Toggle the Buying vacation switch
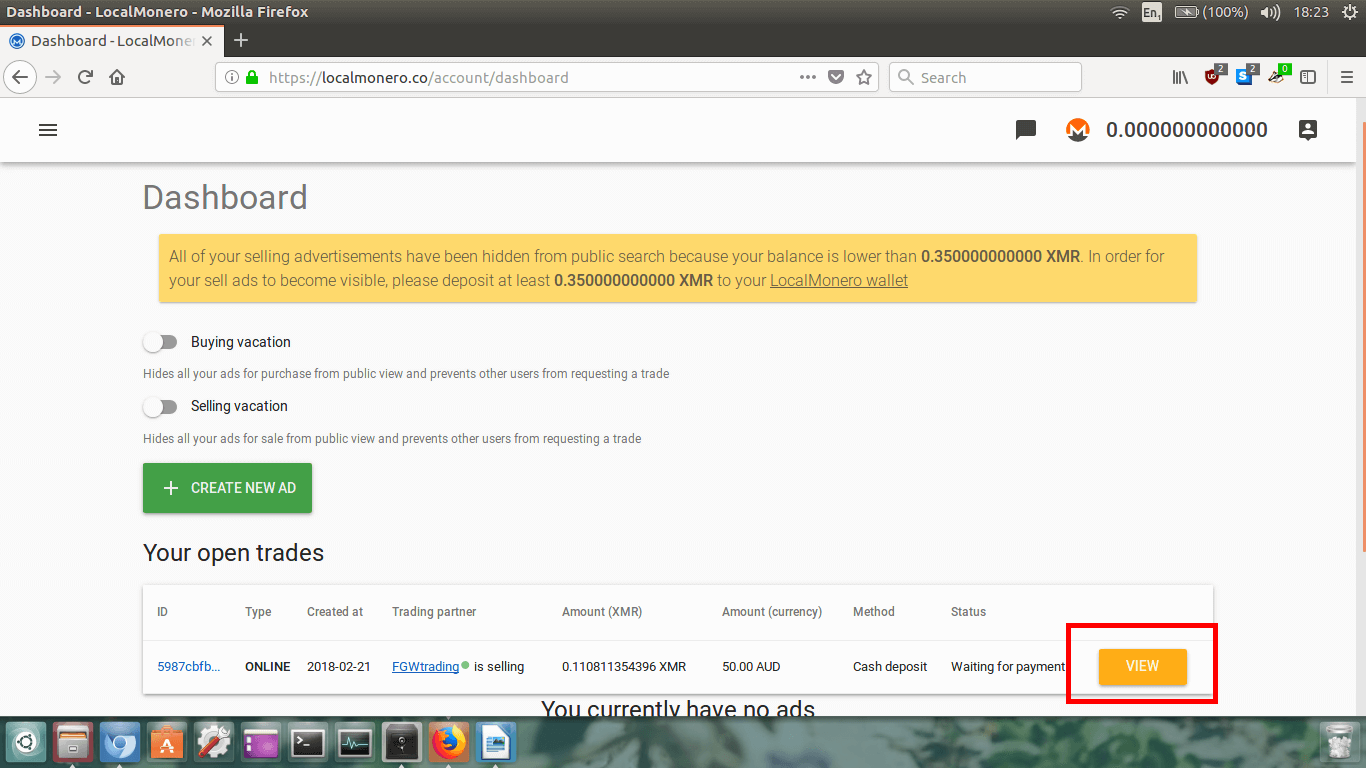The width and height of the screenshot is (1366, 768). pyautogui.click(x=160, y=342)
